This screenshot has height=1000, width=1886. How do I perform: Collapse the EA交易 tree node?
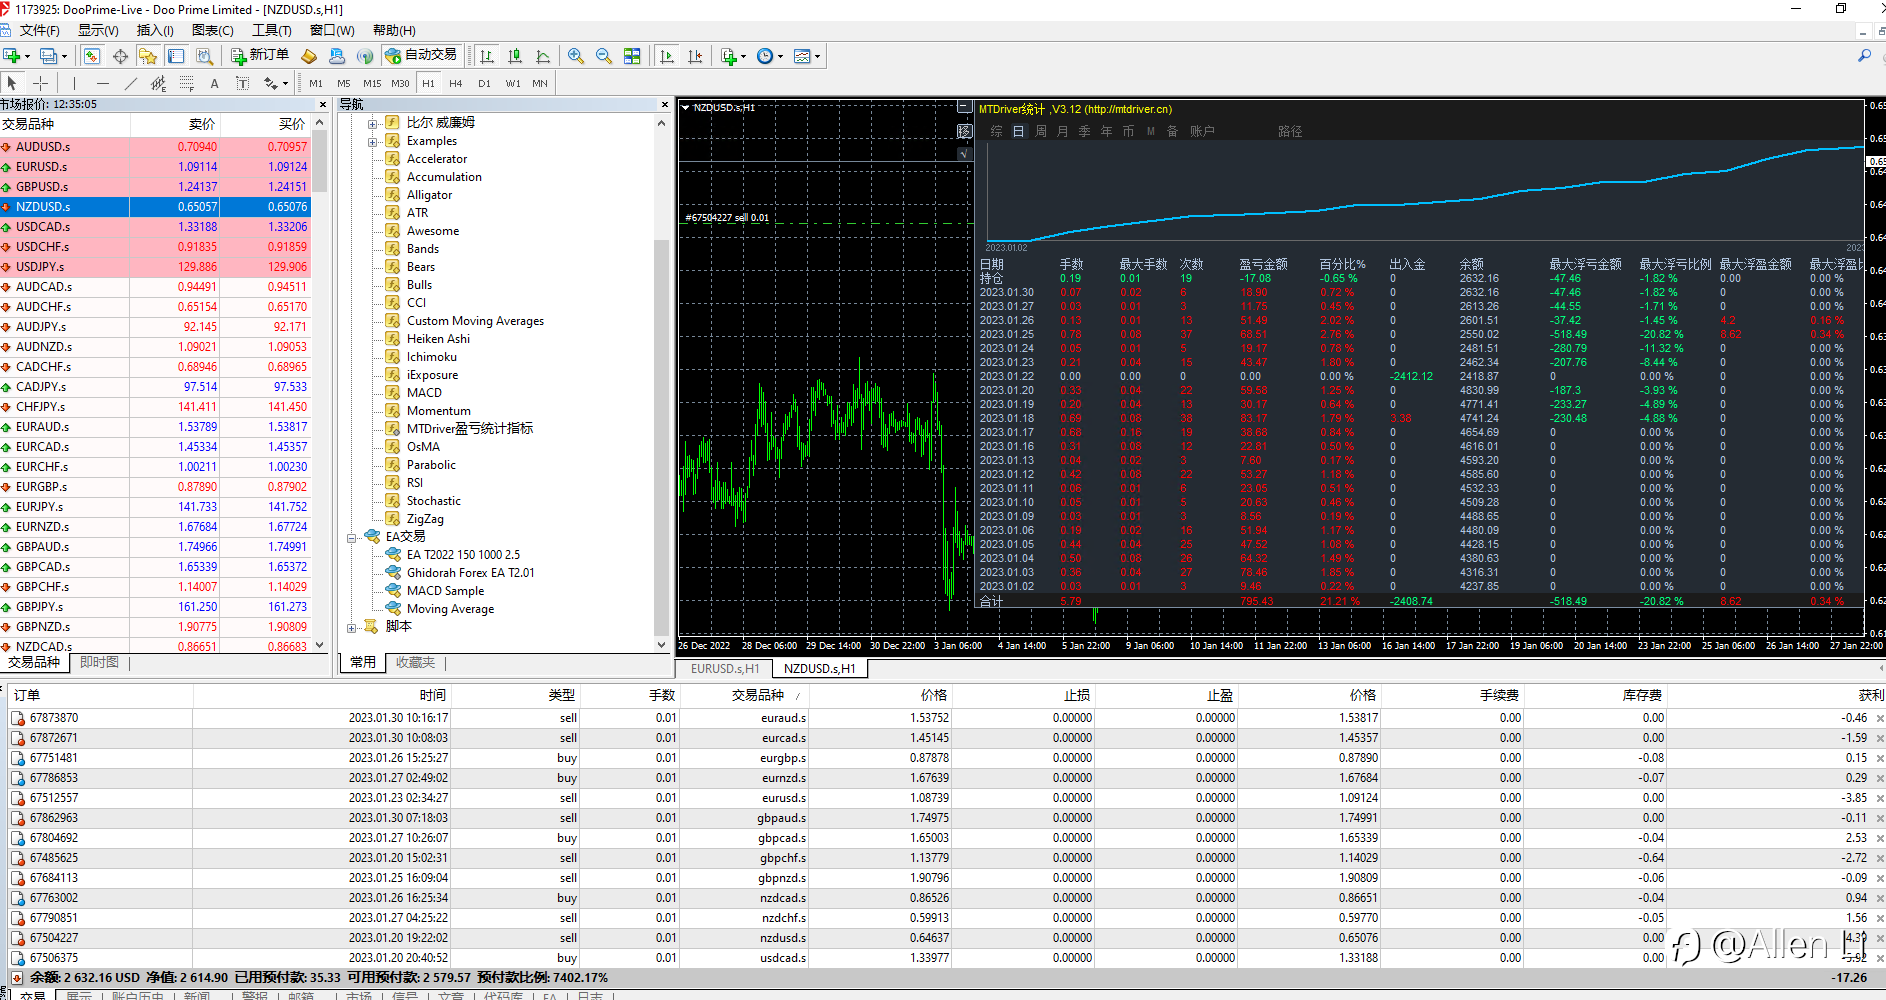(x=352, y=537)
